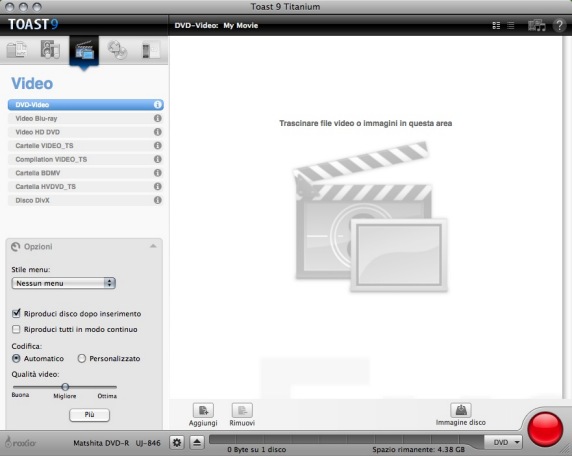Select Cartella BDMV format
The width and height of the screenshot is (572, 456).
point(85,173)
